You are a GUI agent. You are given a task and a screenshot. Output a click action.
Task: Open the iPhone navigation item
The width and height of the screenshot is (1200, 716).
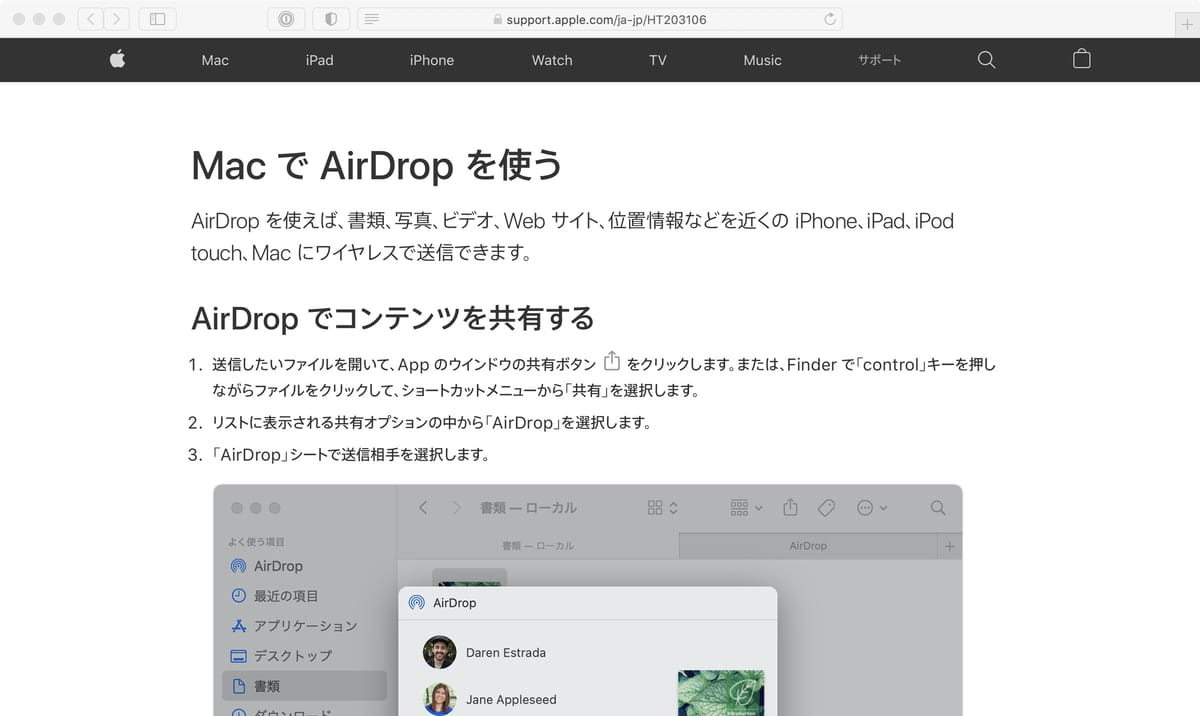click(432, 60)
